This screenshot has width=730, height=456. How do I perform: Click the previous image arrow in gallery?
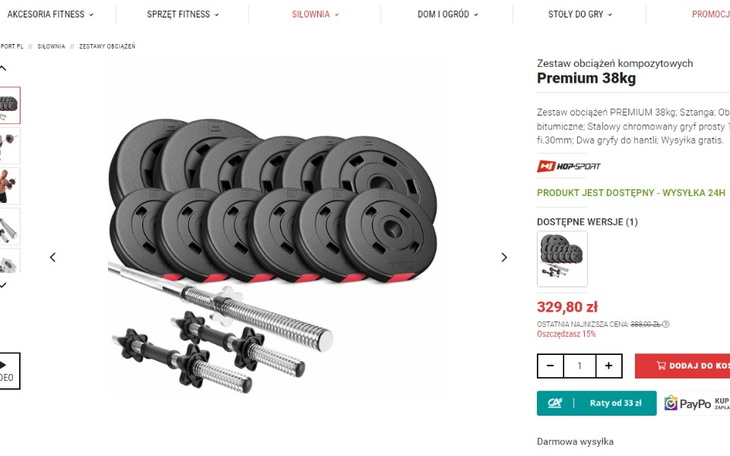click(53, 257)
